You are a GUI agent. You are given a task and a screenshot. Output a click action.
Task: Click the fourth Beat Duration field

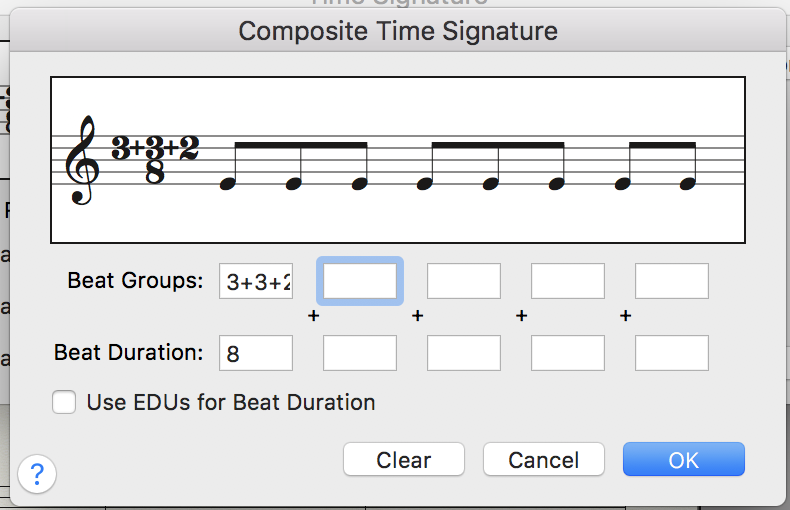pyautogui.click(x=568, y=353)
